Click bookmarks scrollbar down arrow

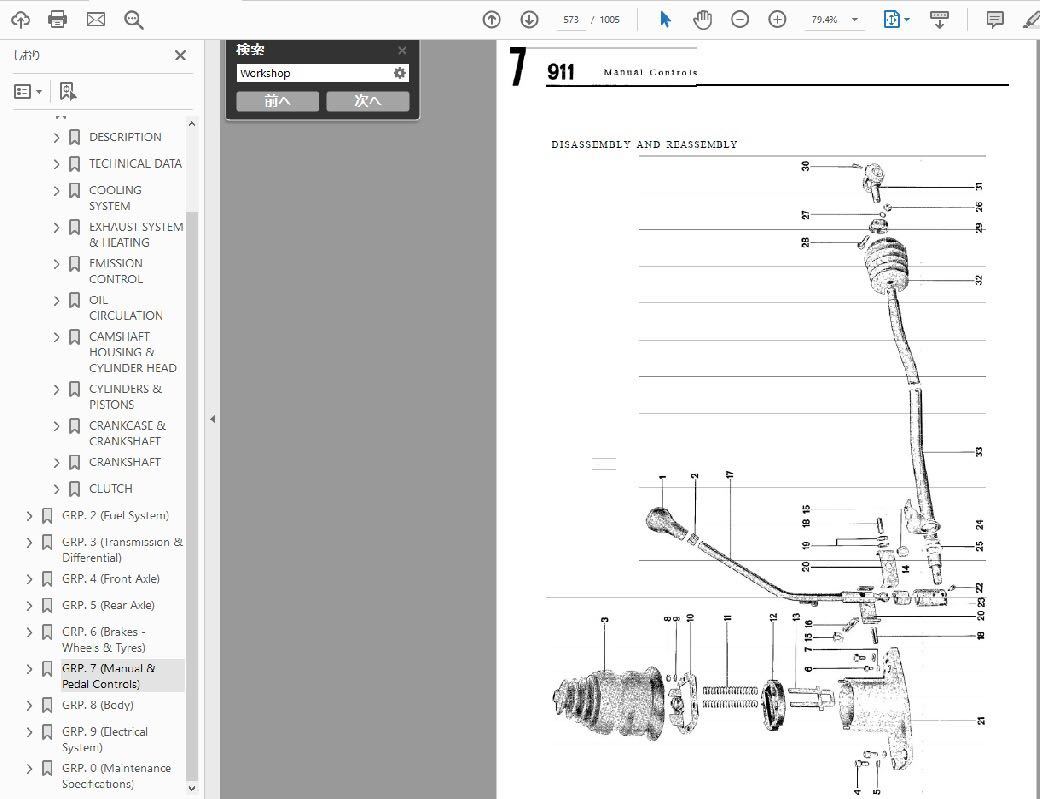click(x=192, y=788)
